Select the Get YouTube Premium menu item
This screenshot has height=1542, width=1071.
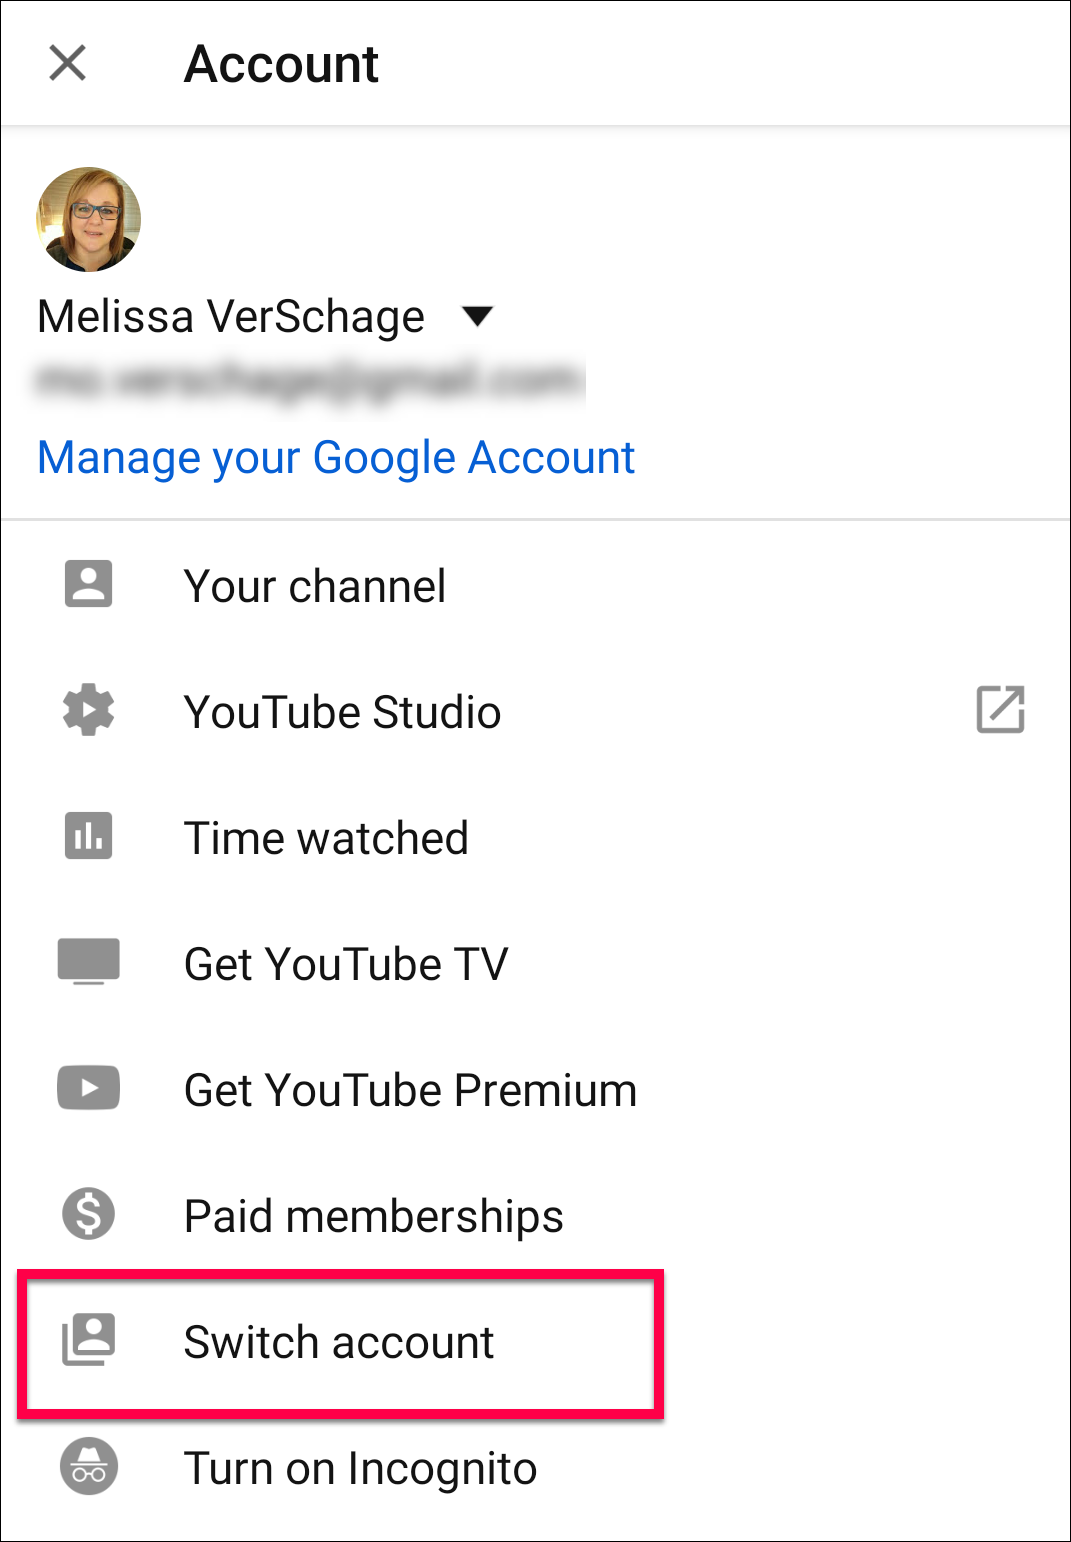coord(536,1090)
